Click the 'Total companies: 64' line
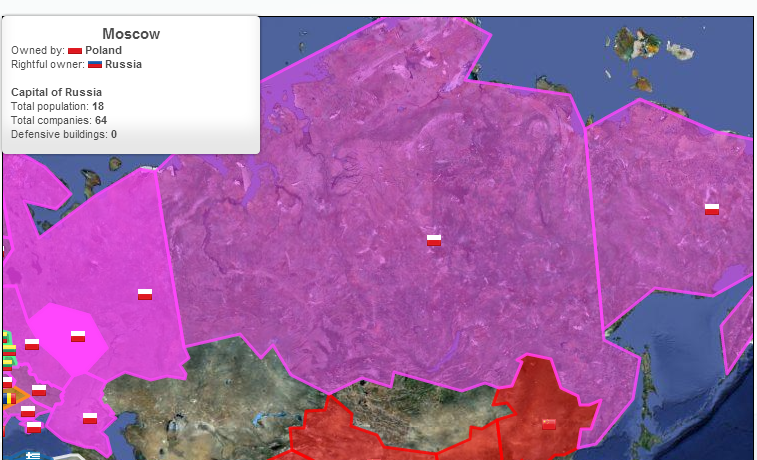The width and height of the screenshot is (757, 460). [59, 120]
